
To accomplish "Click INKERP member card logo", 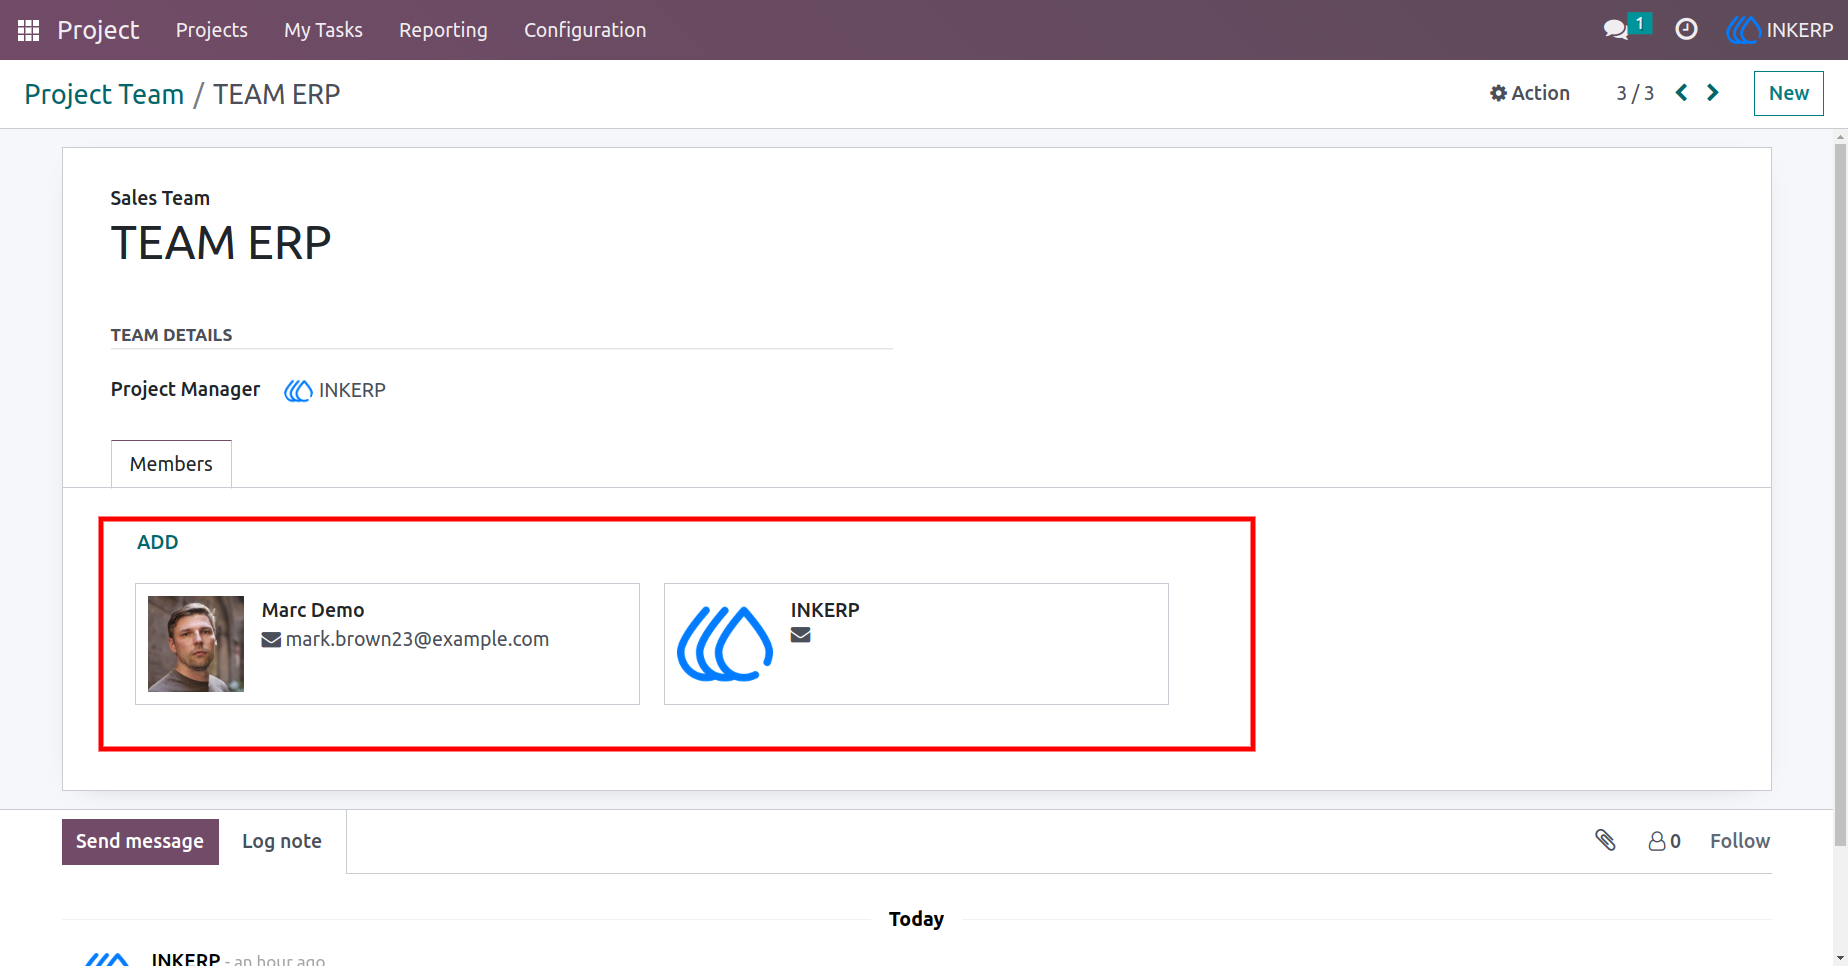I will (x=725, y=644).
